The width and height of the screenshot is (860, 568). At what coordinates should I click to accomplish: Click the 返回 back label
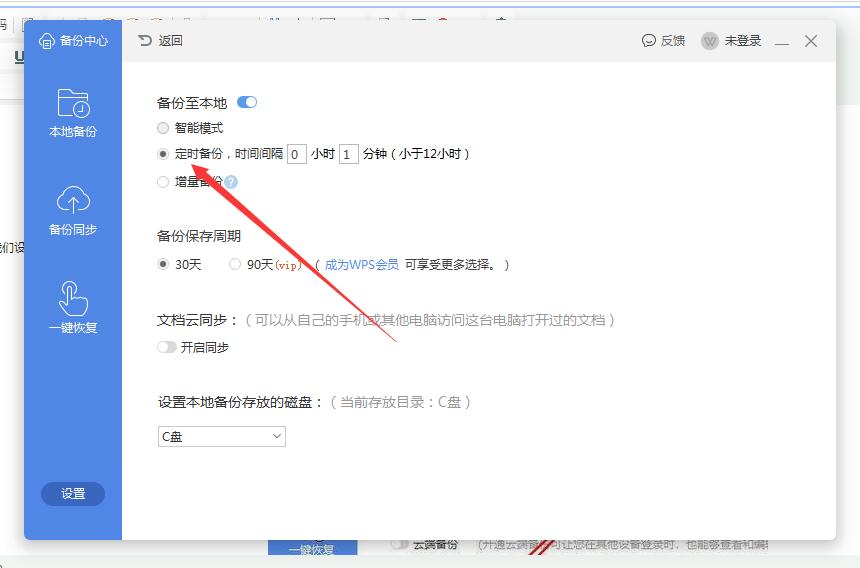(171, 41)
